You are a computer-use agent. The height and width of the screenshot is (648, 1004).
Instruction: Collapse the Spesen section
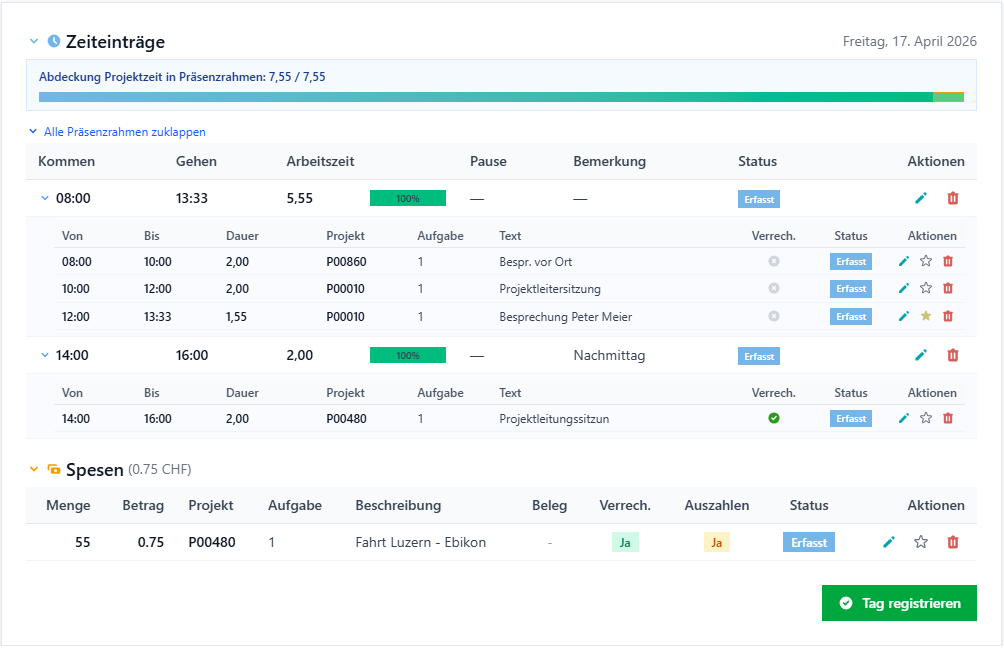click(34, 469)
